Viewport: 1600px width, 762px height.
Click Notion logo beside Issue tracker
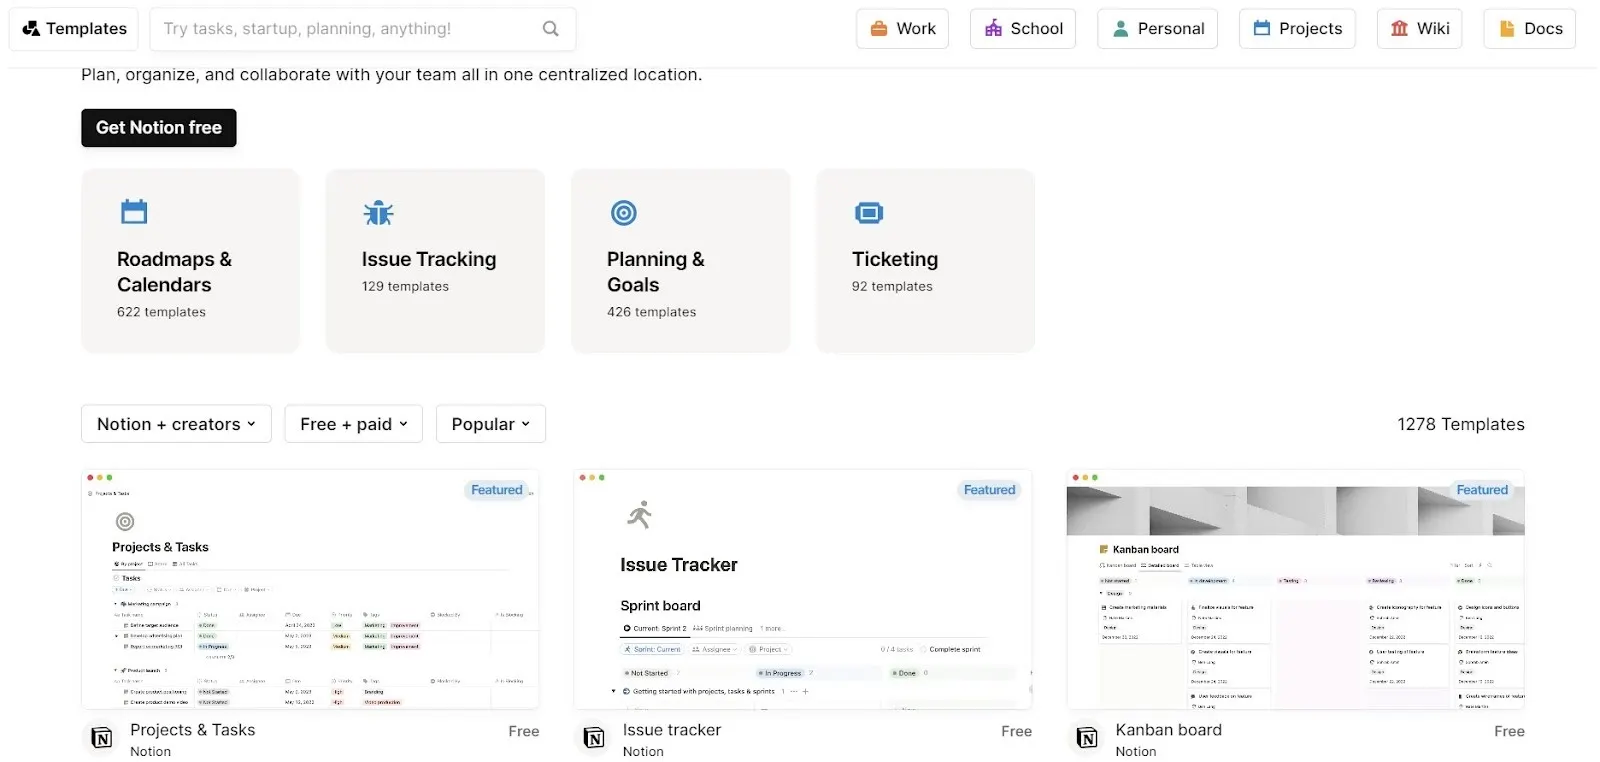pos(594,739)
